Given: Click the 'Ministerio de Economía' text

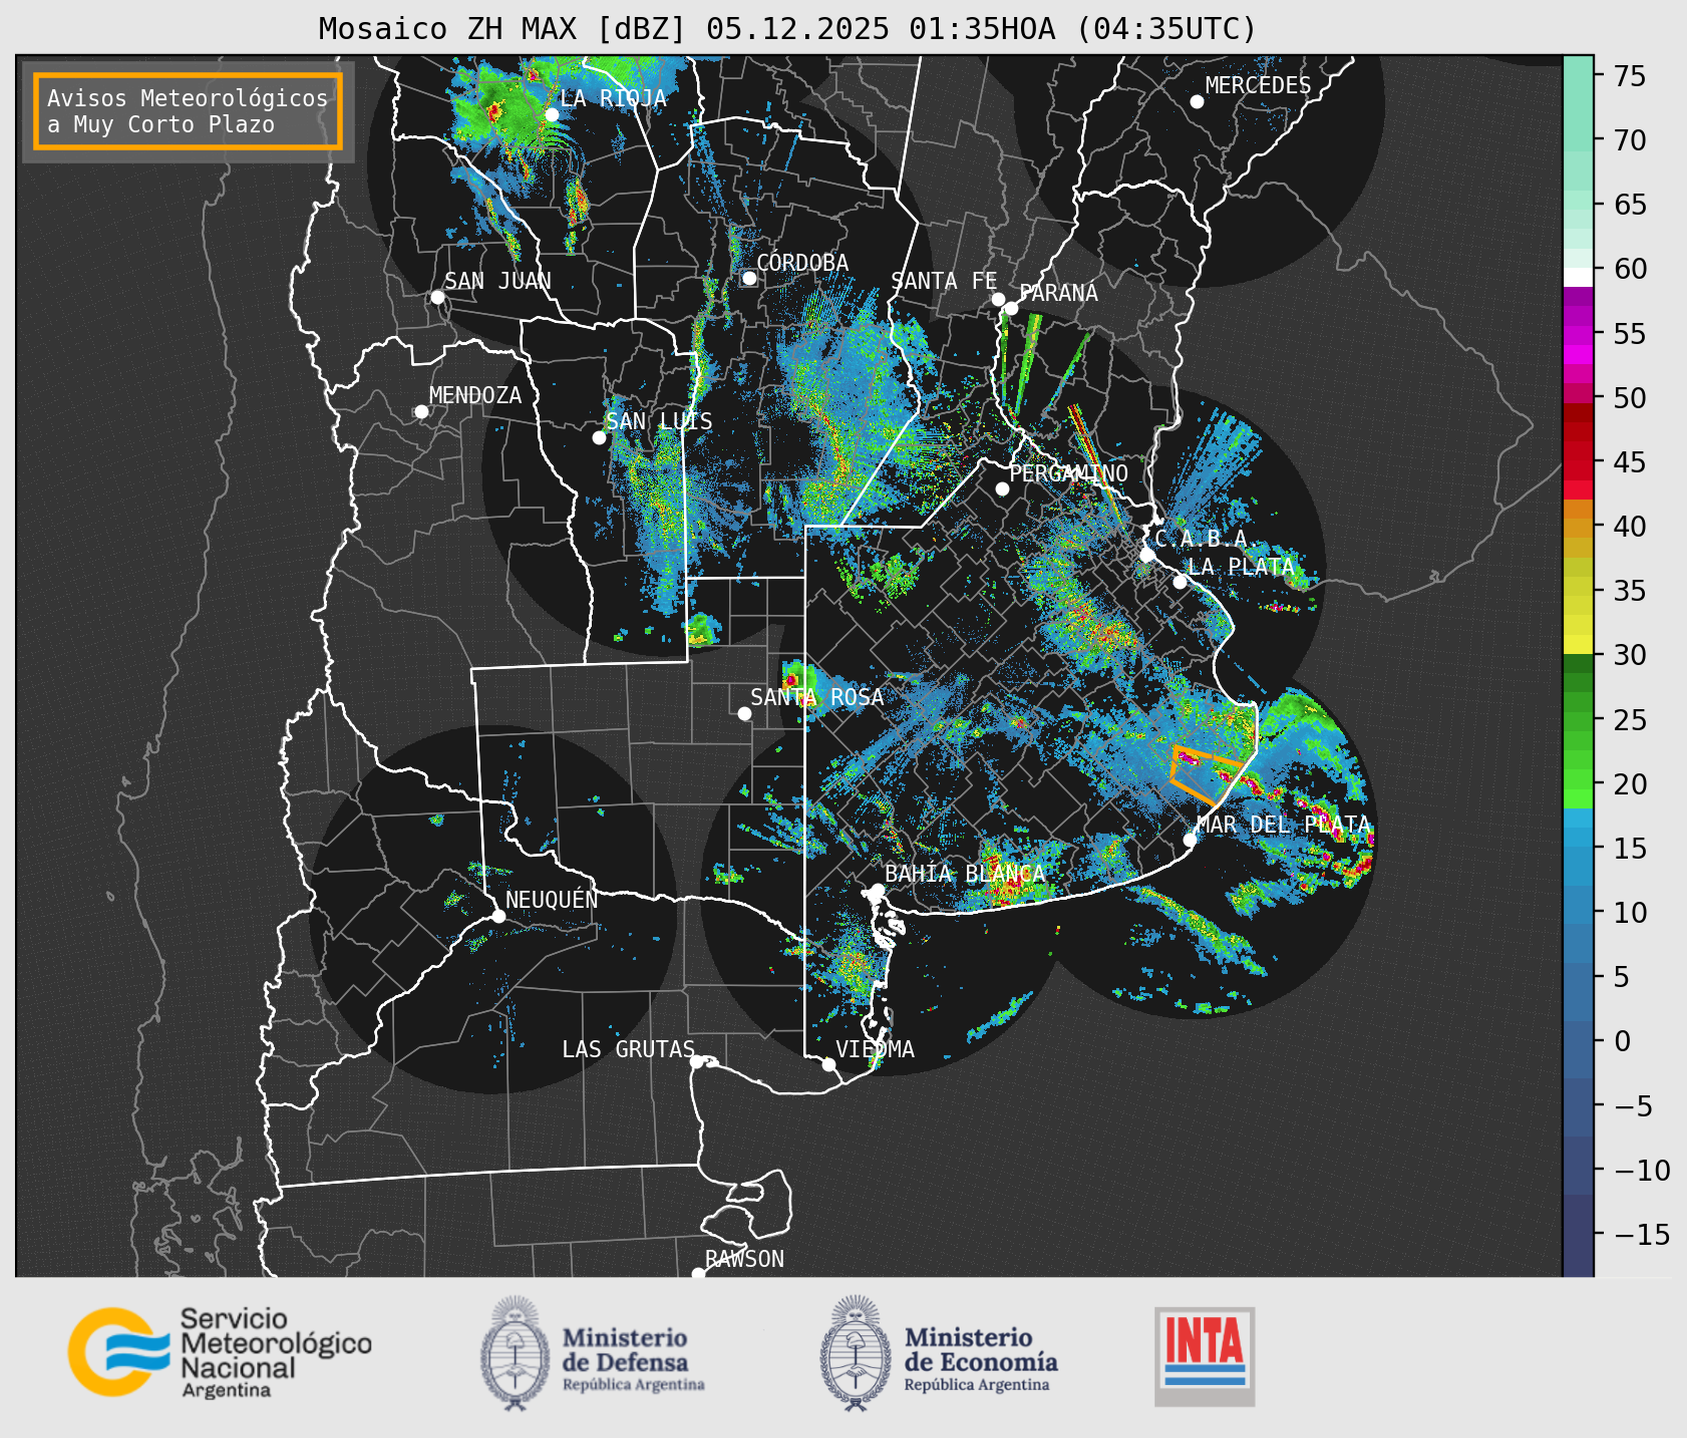Looking at the screenshot, I should [981, 1349].
